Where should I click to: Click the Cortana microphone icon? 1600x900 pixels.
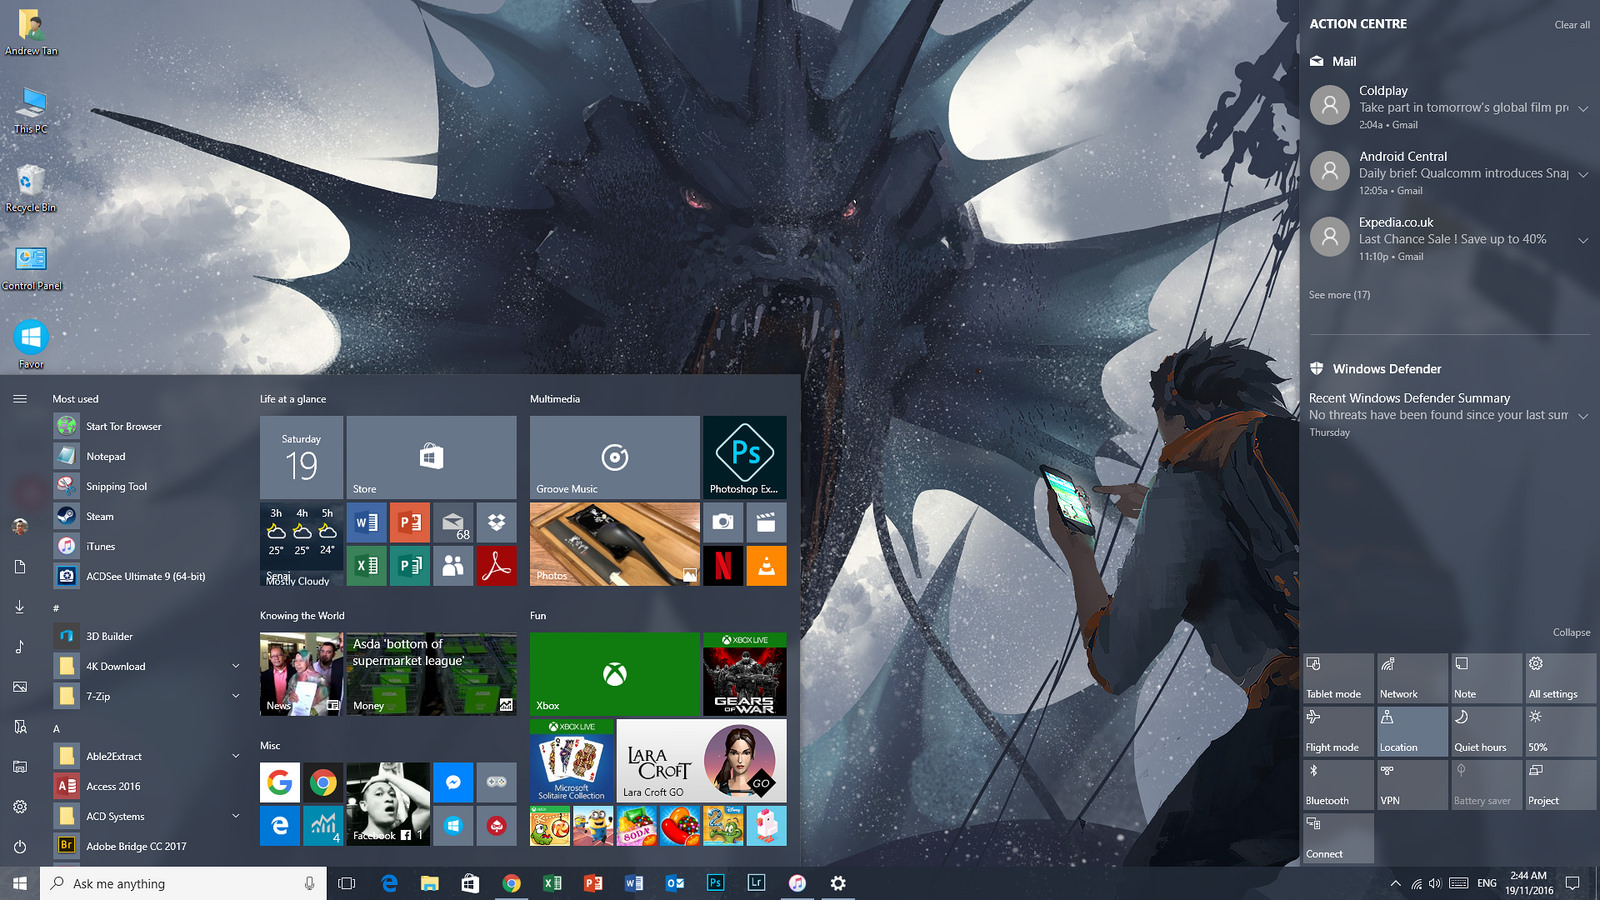[309, 883]
